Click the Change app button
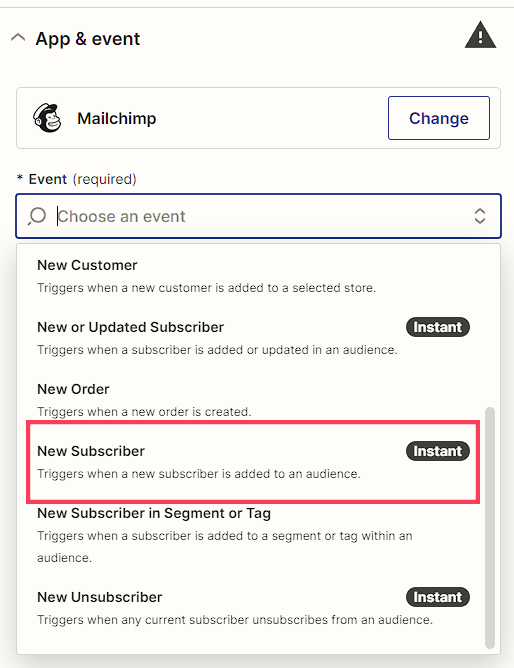Viewport: 514px width, 668px height. pos(439,118)
